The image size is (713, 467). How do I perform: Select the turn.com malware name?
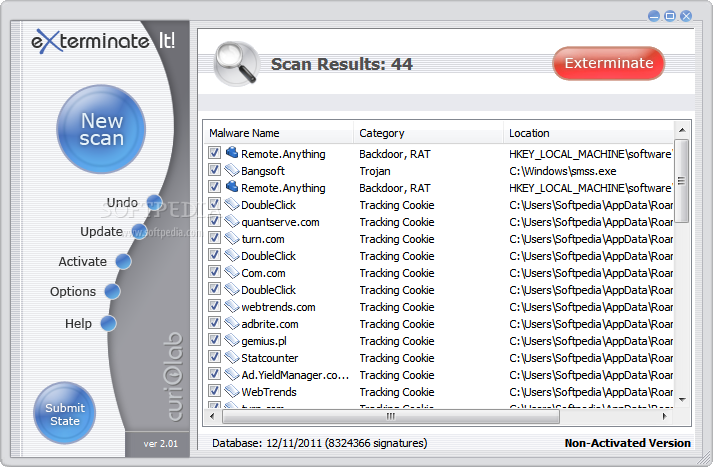[262, 239]
